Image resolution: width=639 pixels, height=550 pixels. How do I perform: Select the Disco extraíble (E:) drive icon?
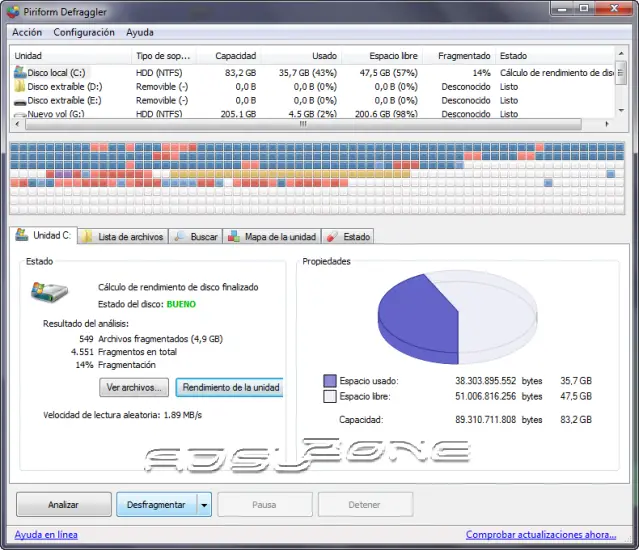coord(20,101)
